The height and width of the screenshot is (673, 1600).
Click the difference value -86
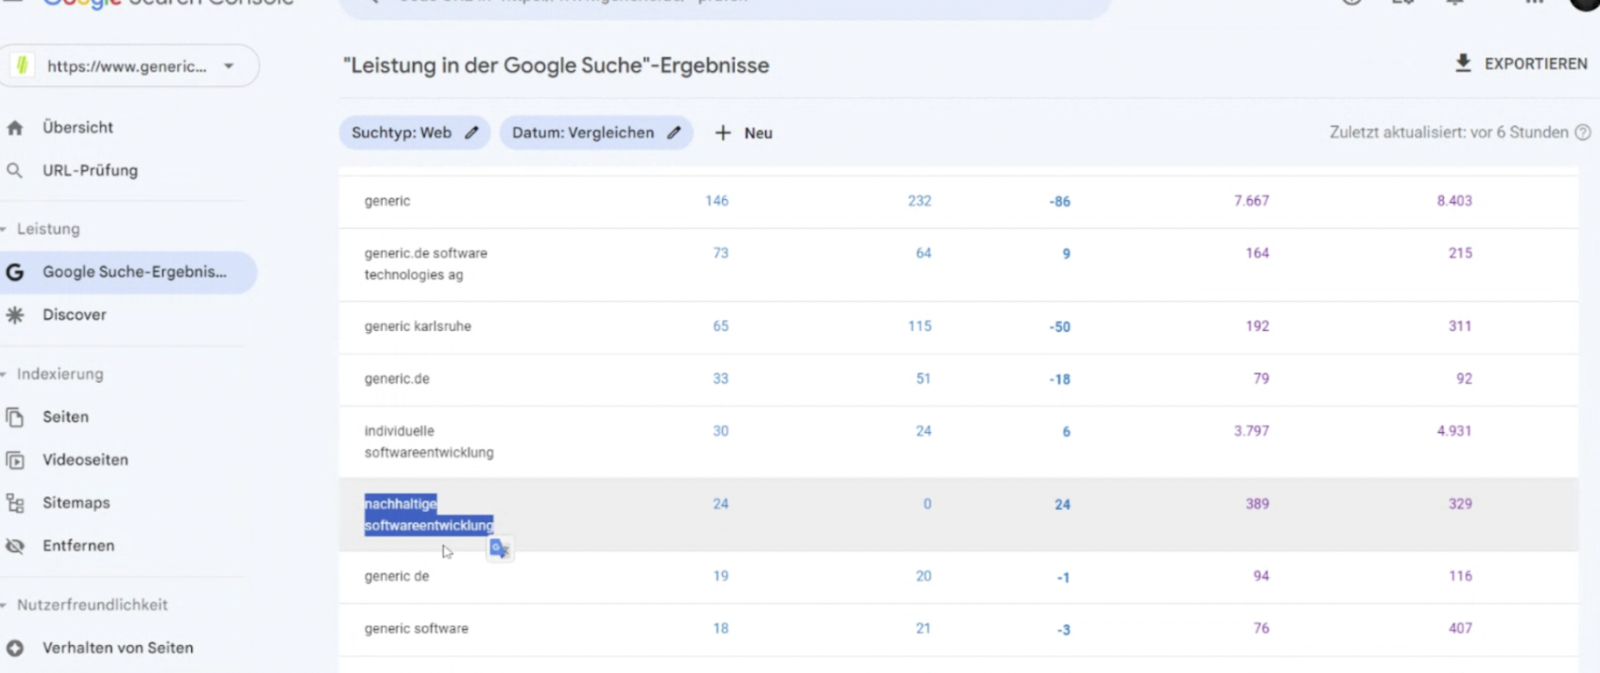(x=1060, y=202)
